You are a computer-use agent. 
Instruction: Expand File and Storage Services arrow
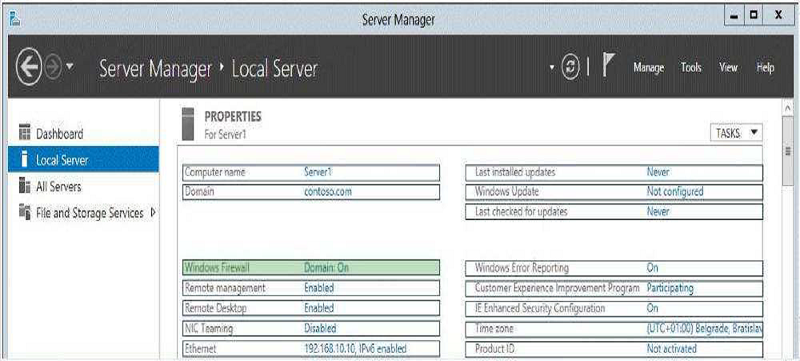tap(153, 213)
